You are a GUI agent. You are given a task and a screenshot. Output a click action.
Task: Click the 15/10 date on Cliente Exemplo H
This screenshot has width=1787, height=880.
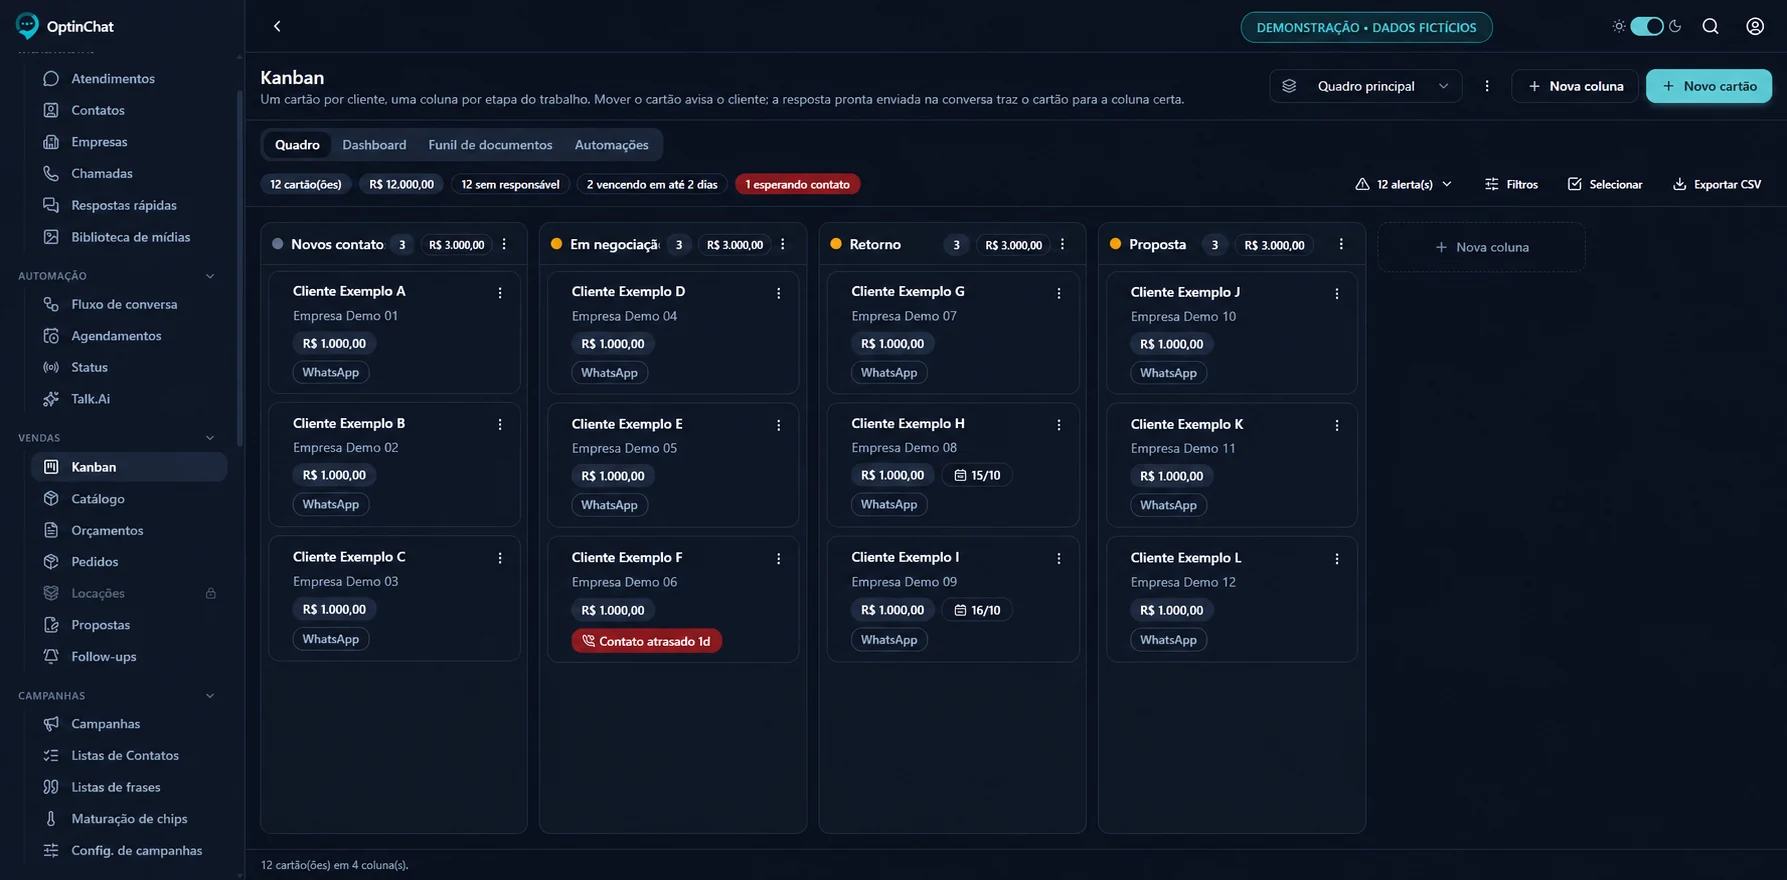977,475
